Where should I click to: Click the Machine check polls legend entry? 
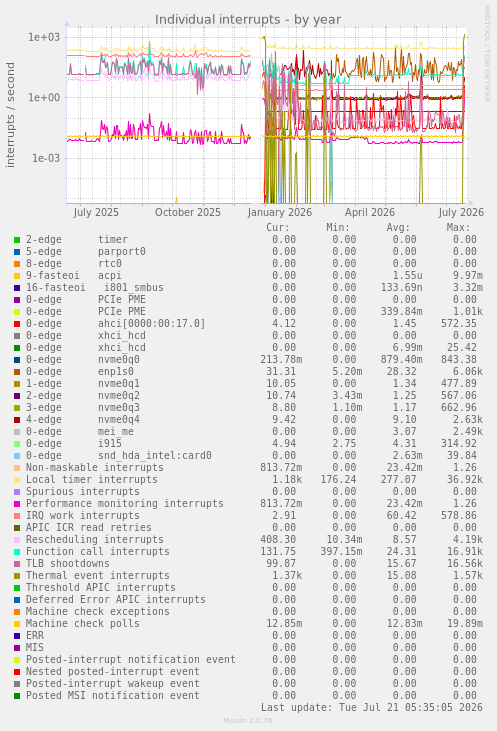[x=83, y=623]
